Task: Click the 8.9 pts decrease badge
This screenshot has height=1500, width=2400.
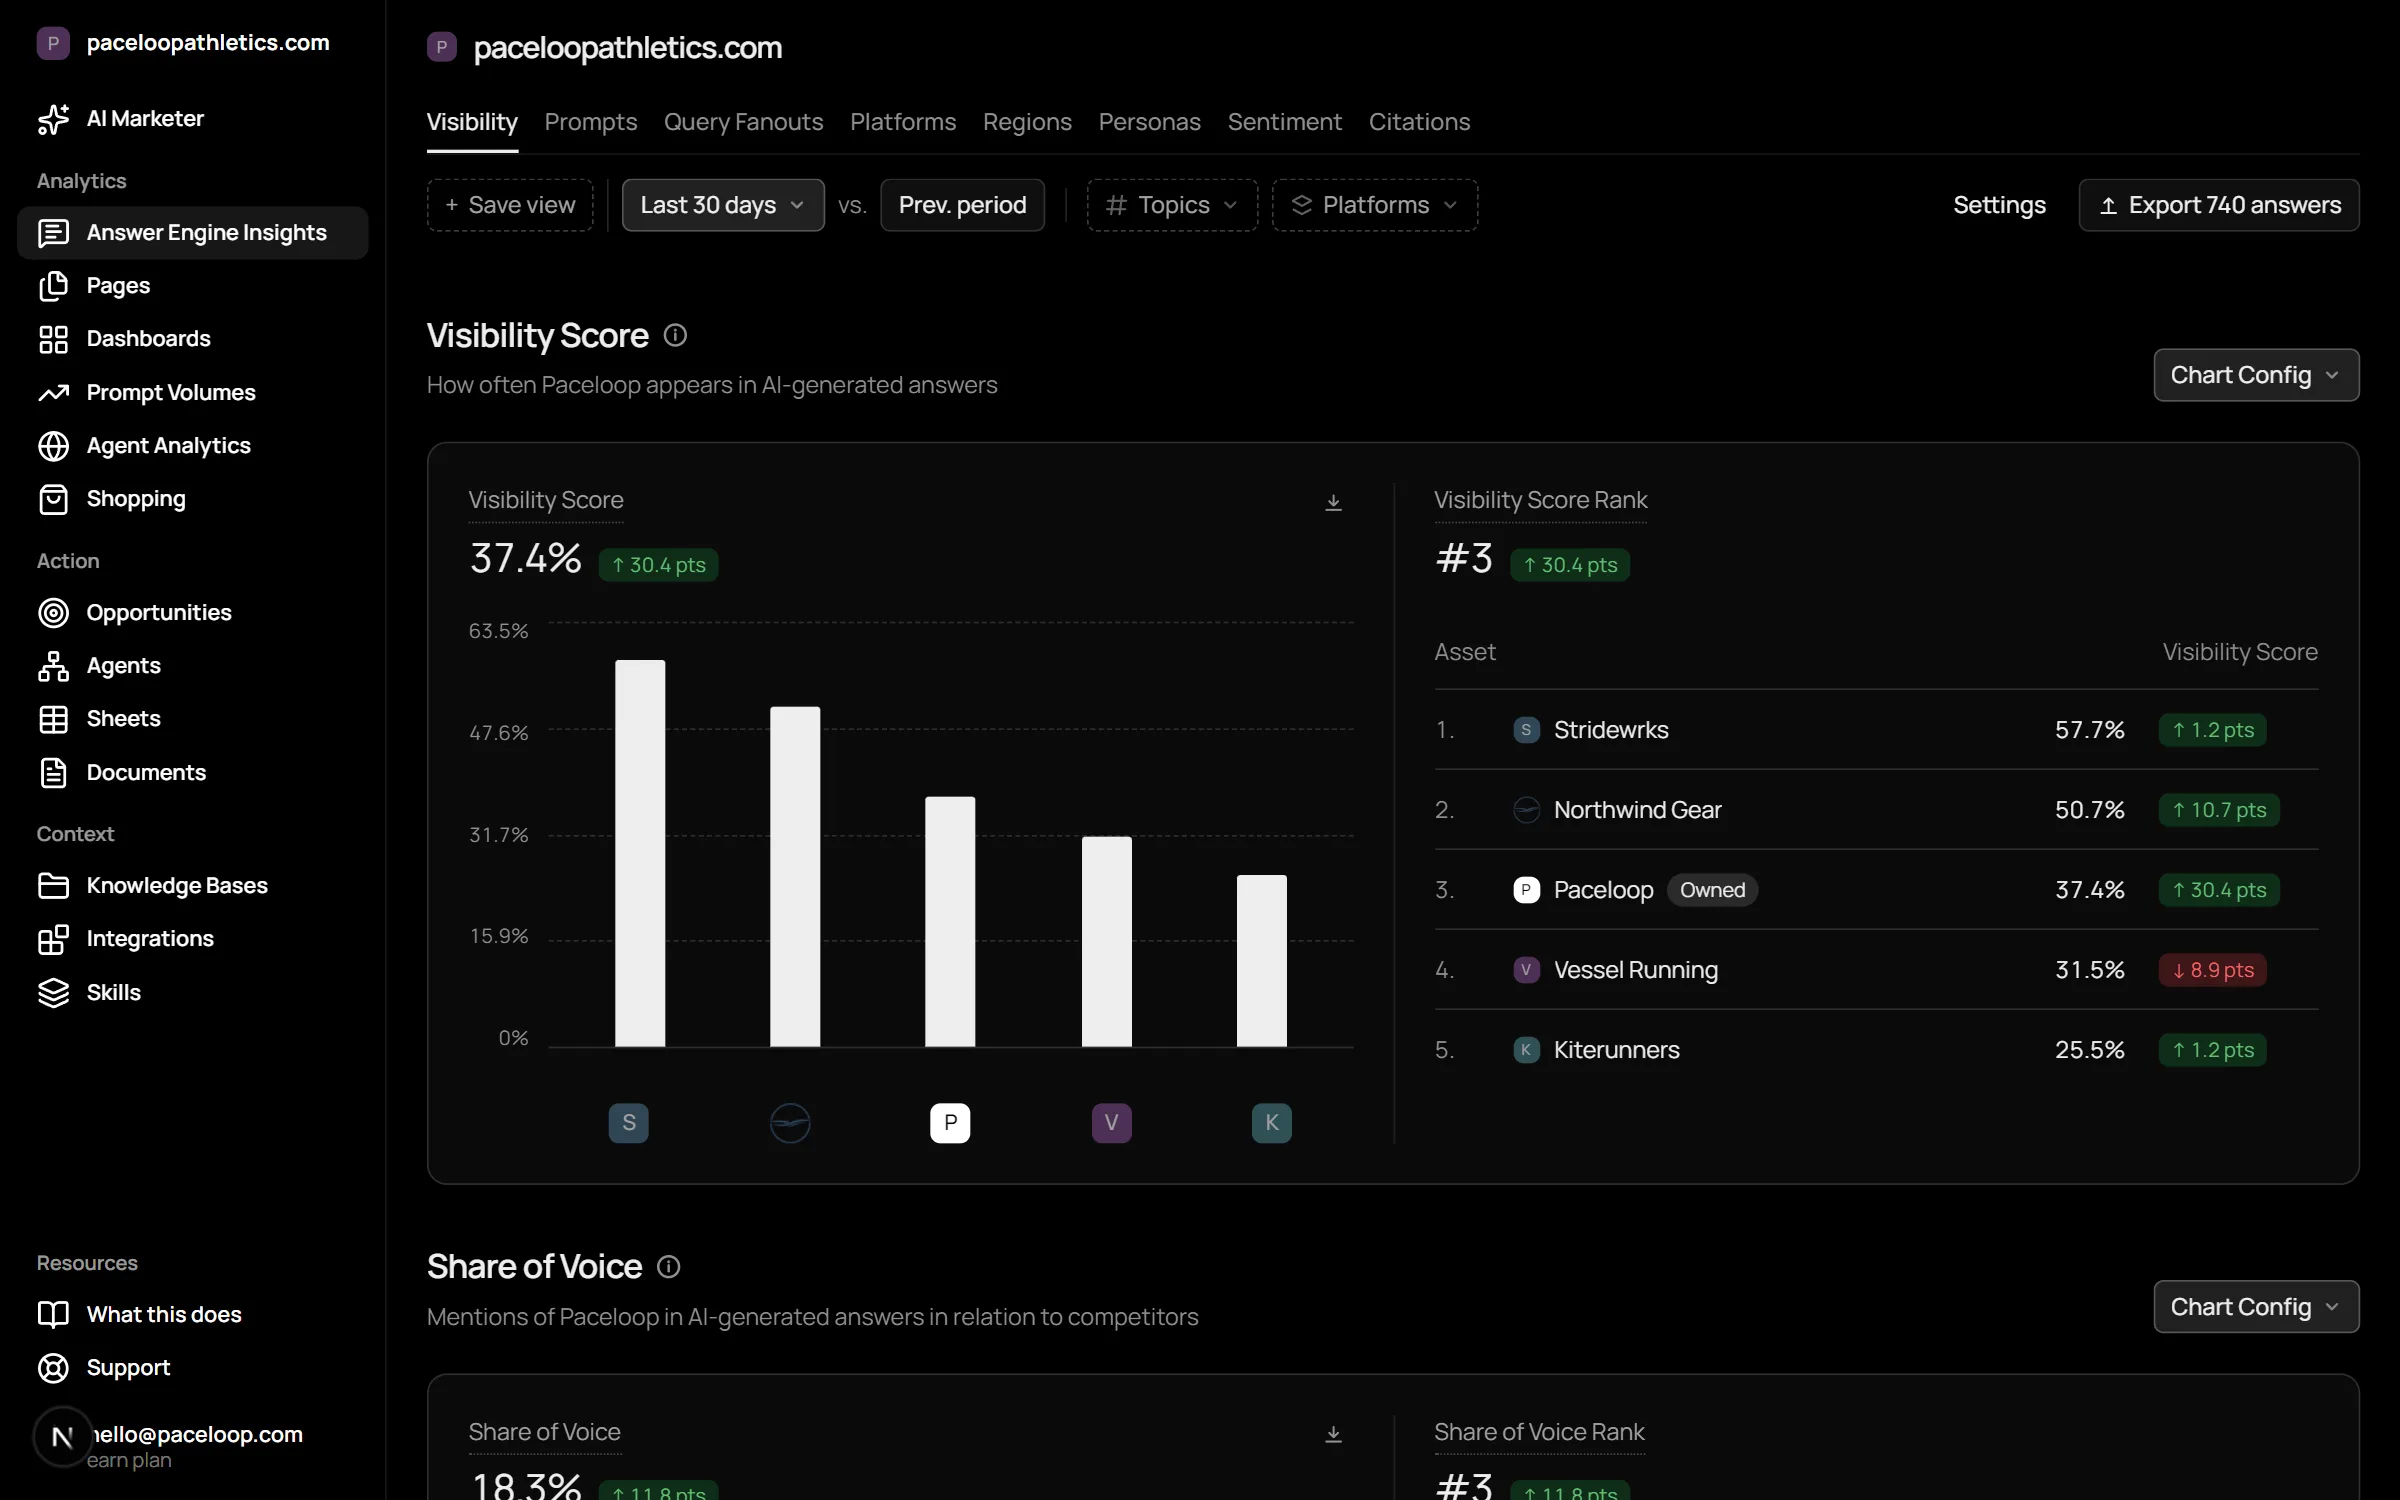Action: point(2212,970)
